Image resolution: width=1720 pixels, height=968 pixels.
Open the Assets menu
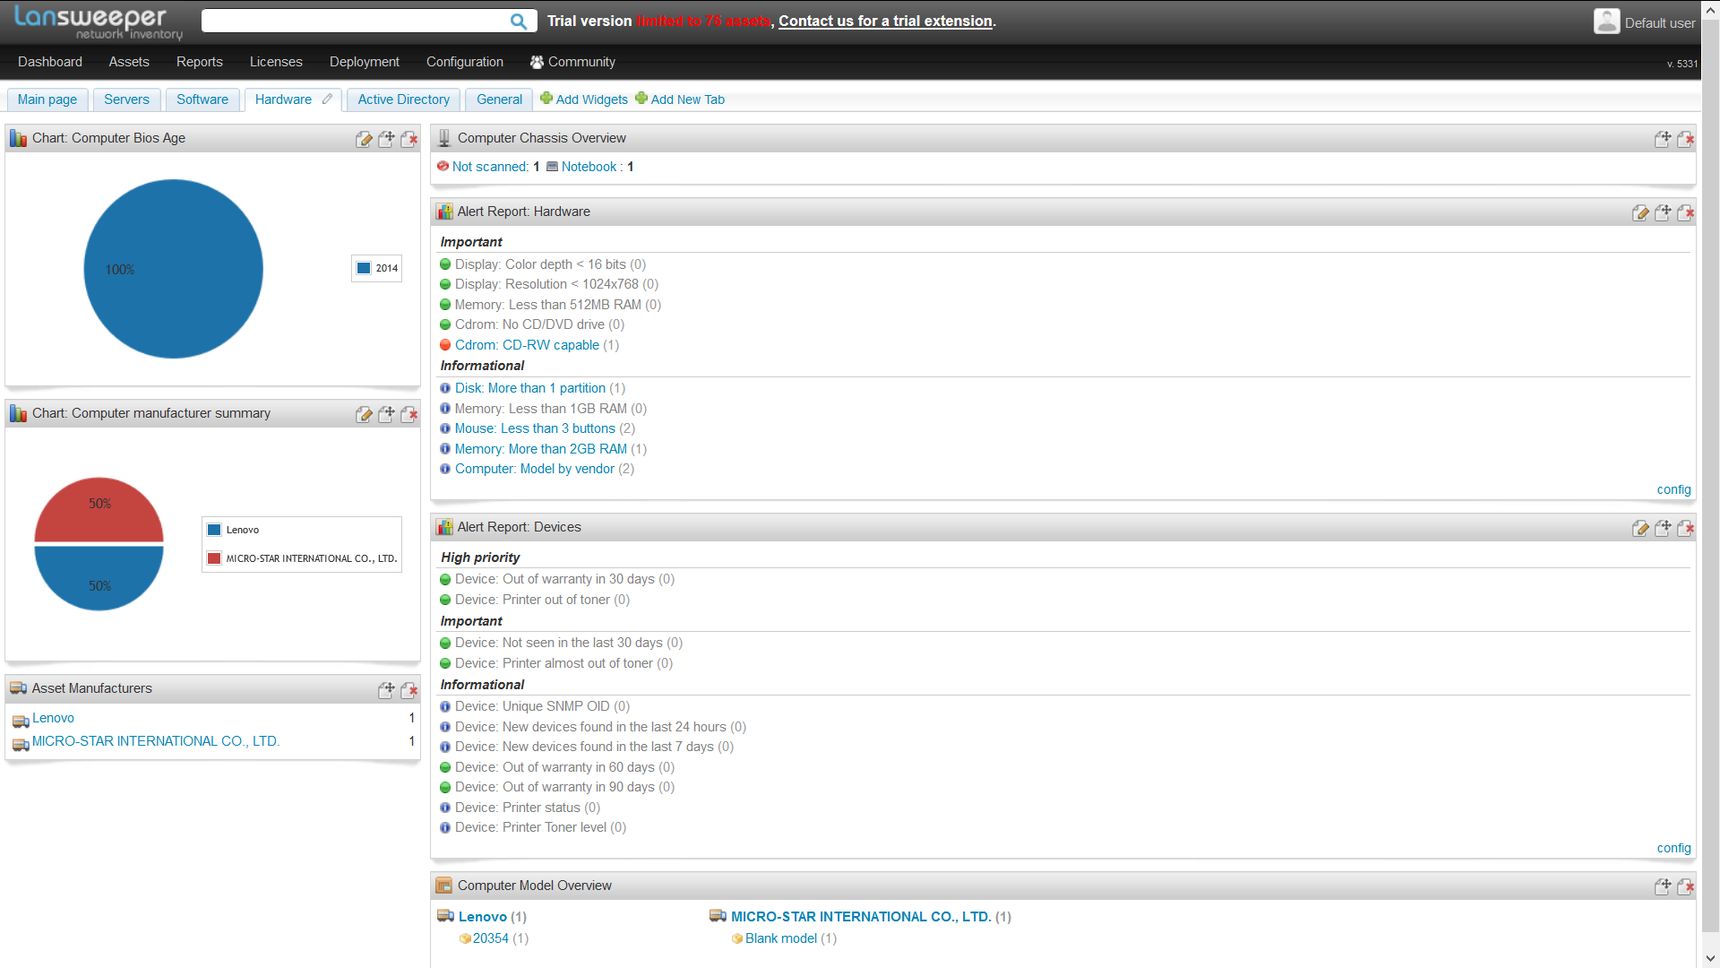[x=129, y=62]
